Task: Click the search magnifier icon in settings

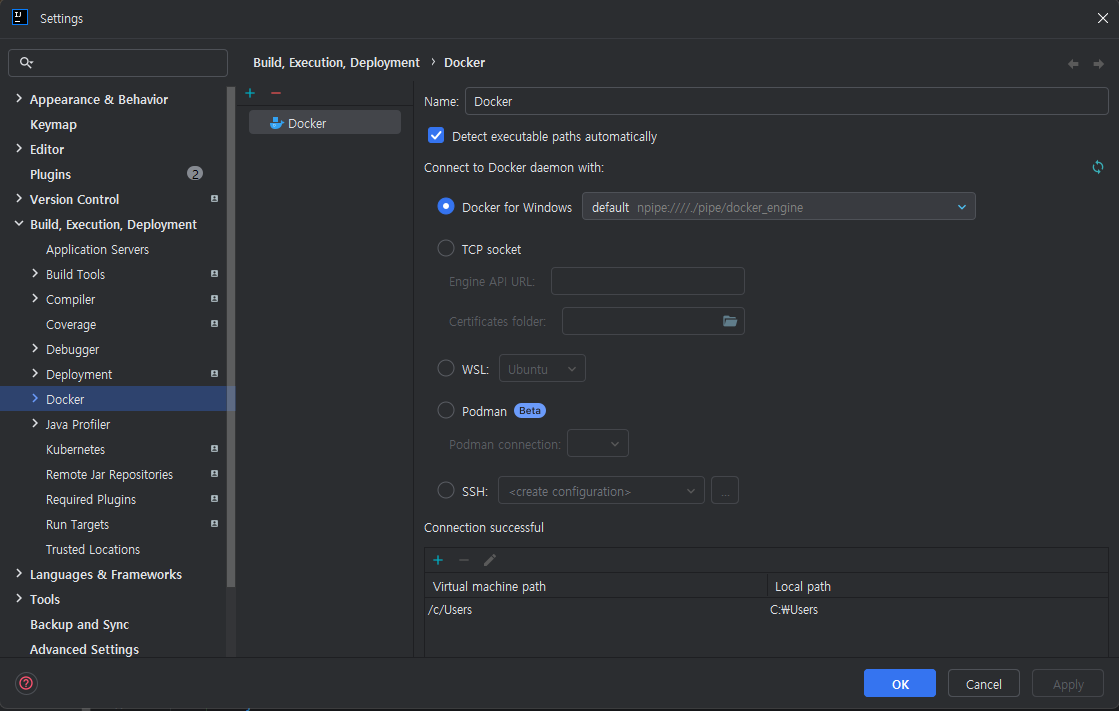Action: (x=26, y=63)
